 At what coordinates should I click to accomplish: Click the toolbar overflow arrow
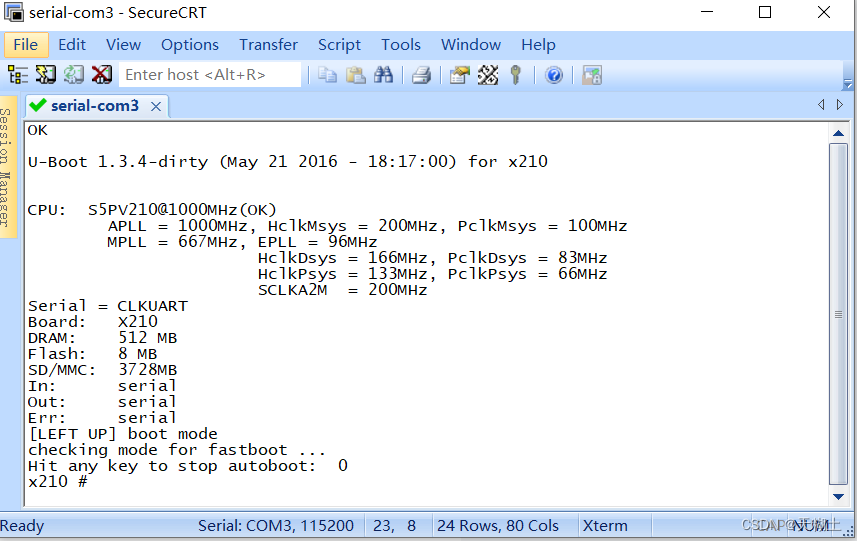pos(848,84)
